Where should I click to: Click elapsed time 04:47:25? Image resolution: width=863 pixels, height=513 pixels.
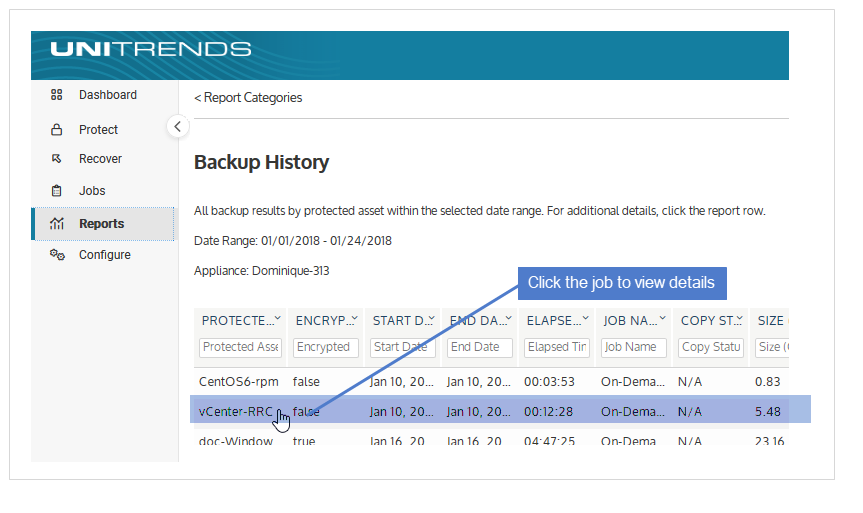pos(549,441)
